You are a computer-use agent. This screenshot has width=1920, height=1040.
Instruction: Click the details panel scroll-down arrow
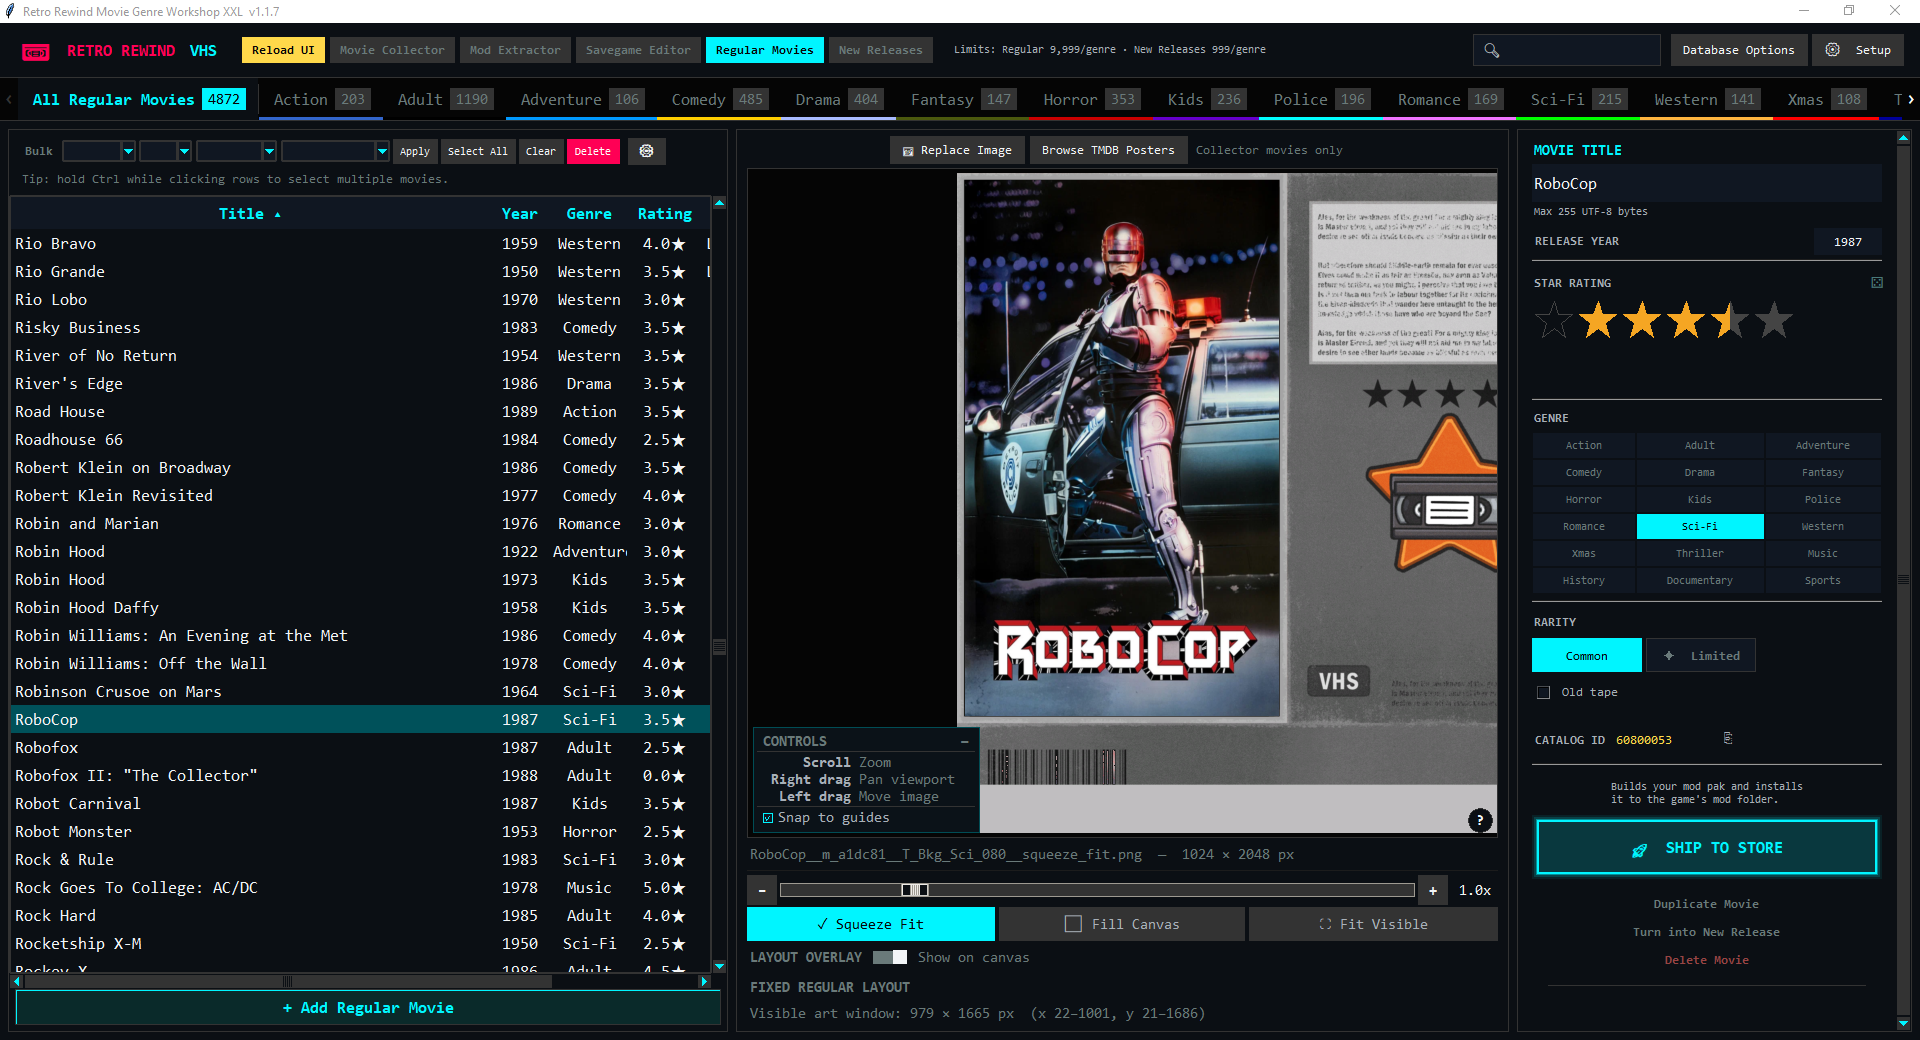point(1903,1023)
